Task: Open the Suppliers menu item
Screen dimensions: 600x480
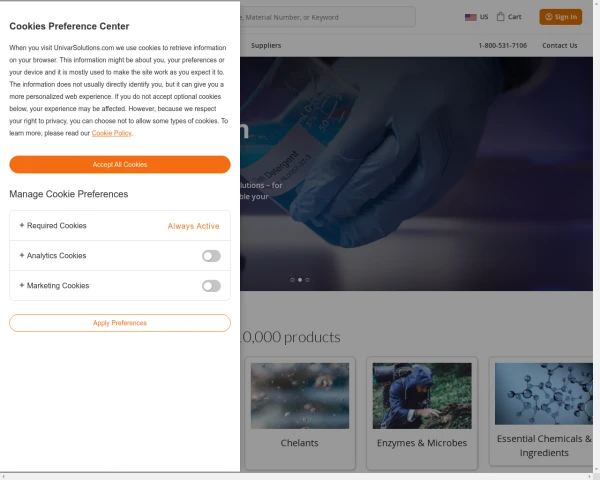Action: [x=266, y=45]
